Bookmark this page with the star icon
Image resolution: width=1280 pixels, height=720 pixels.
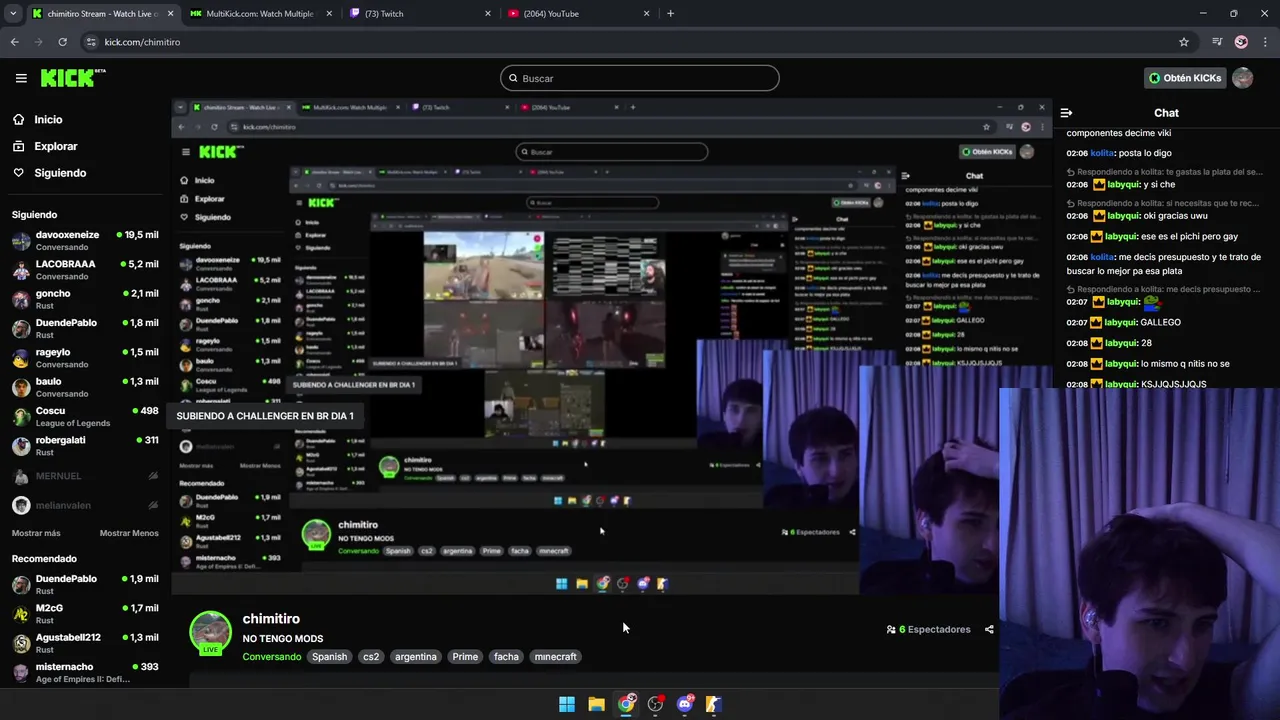pyautogui.click(x=1184, y=42)
